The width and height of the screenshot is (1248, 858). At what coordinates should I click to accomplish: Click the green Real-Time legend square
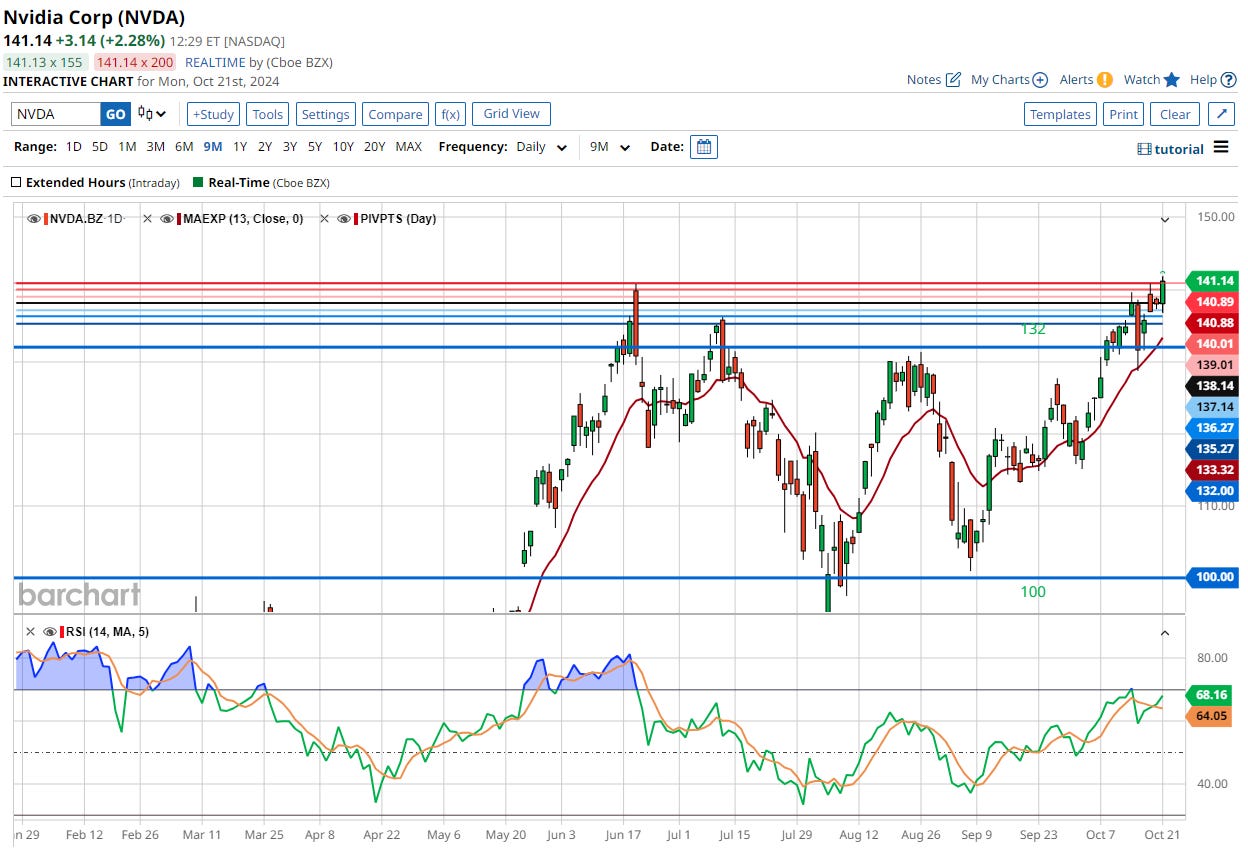tap(198, 183)
